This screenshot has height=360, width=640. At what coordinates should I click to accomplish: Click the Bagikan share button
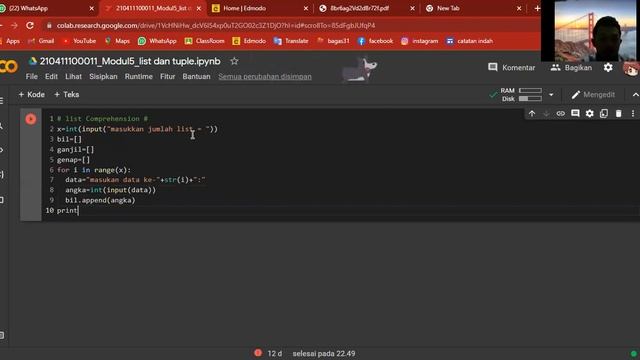tap(571, 68)
